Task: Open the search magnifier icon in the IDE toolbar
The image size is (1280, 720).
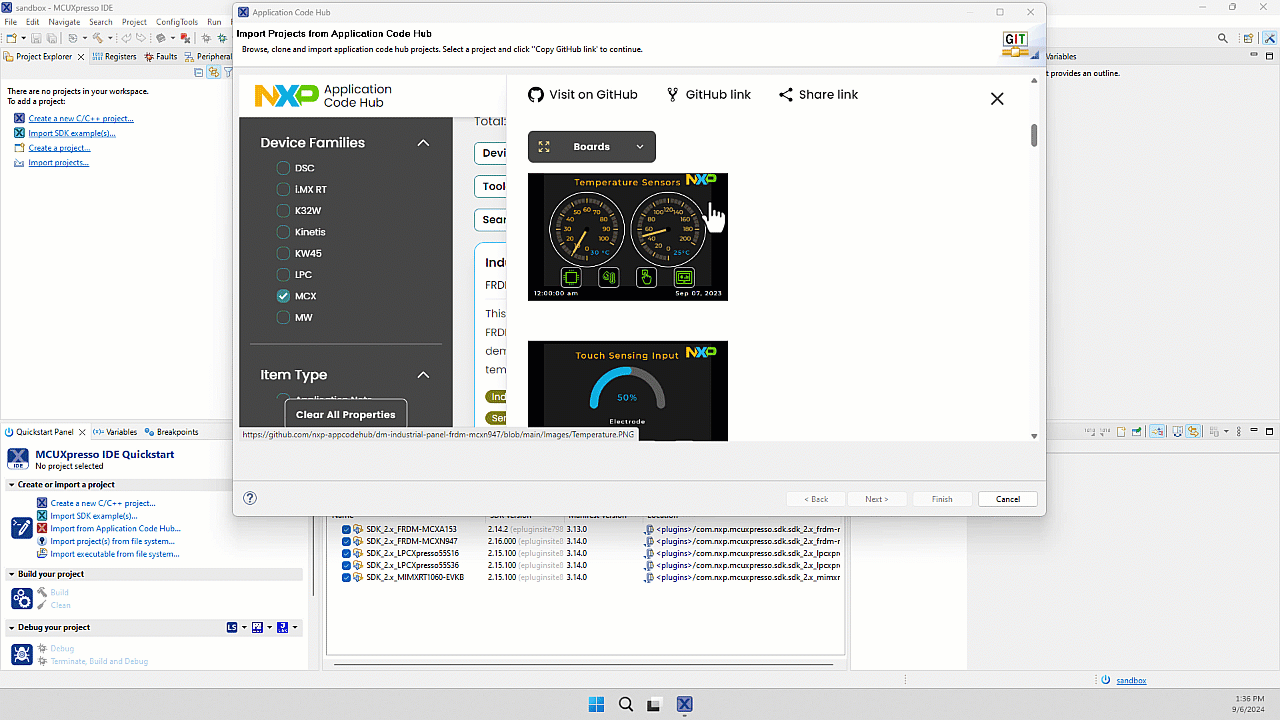Action: [x=1222, y=37]
